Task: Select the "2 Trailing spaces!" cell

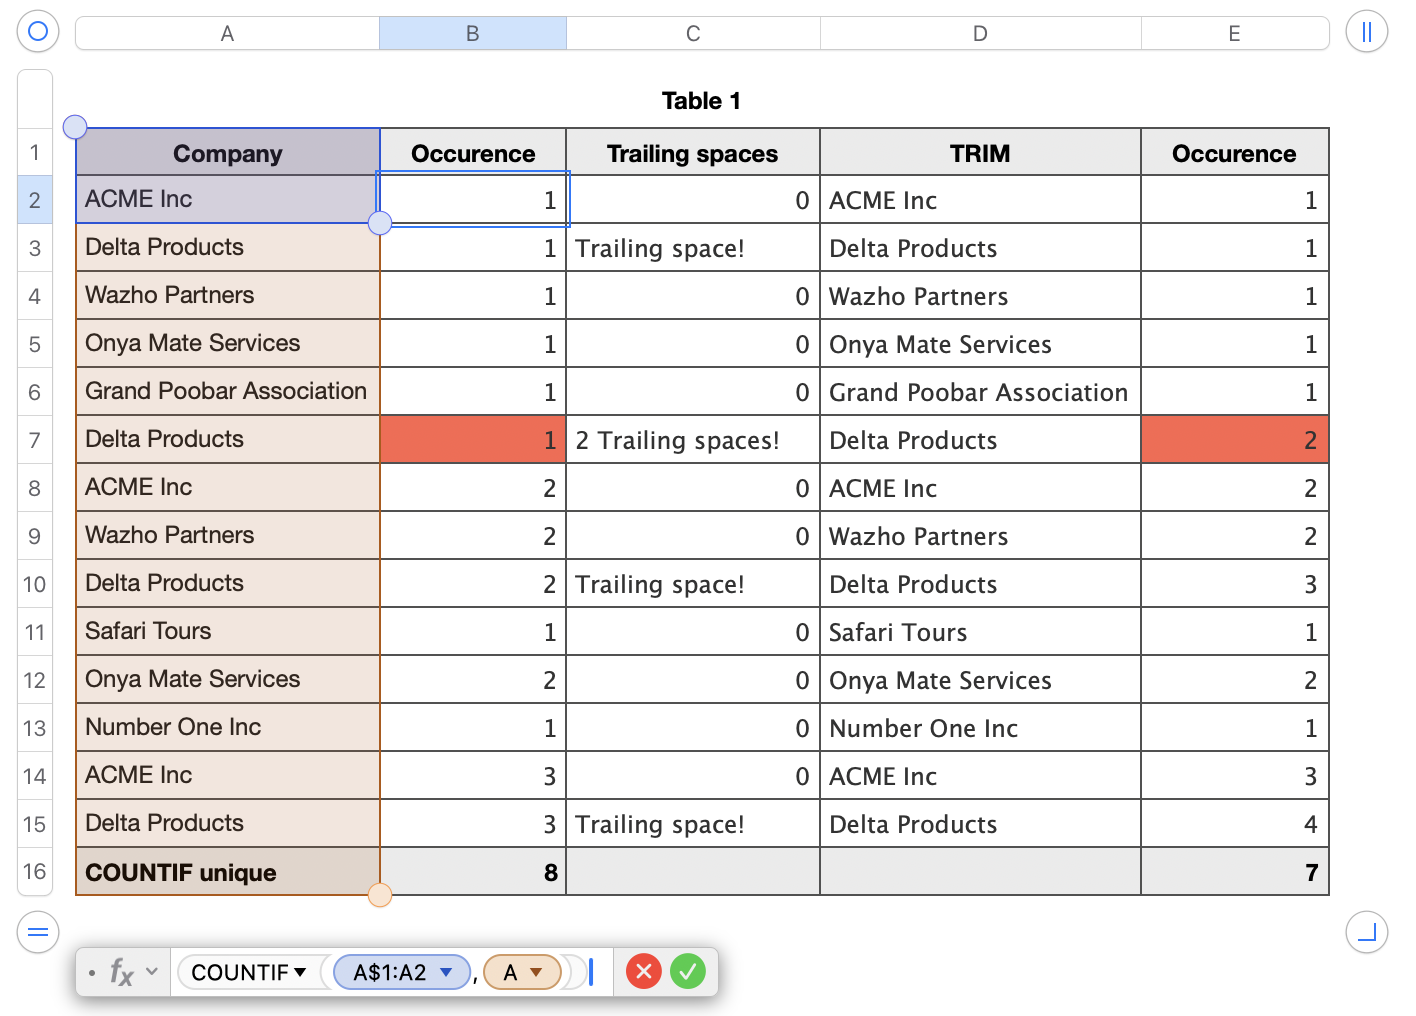Action: pyautogui.click(x=693, y=439)
